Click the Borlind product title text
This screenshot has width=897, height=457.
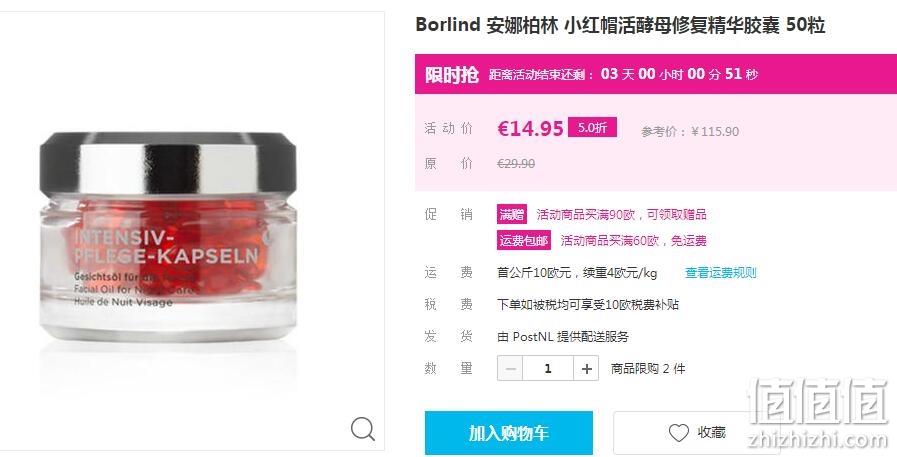(620, 25)
